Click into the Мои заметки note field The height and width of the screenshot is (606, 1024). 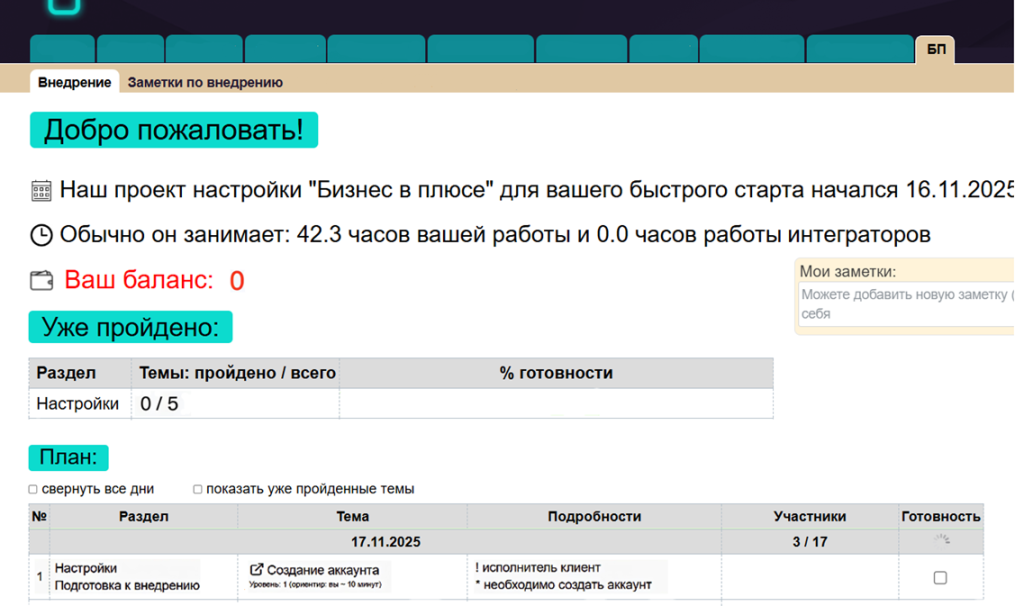pyautogui.click(x=905, y=303)
